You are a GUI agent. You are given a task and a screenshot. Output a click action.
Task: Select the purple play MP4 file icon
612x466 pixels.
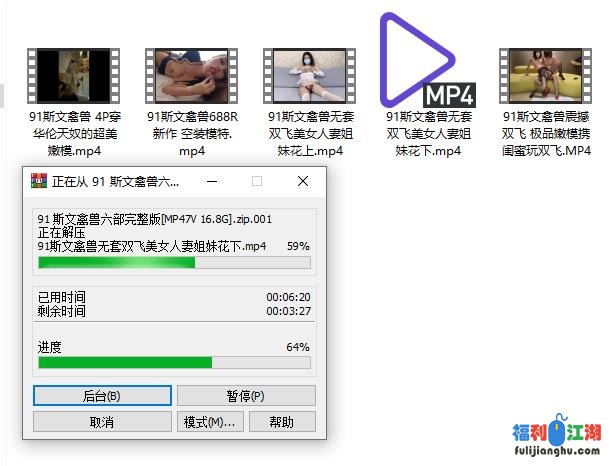point(428,60)
